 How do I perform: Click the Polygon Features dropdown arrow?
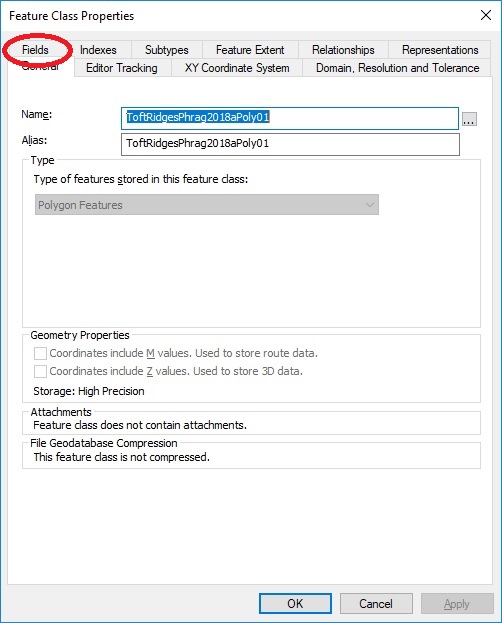[x=370, y=205]
